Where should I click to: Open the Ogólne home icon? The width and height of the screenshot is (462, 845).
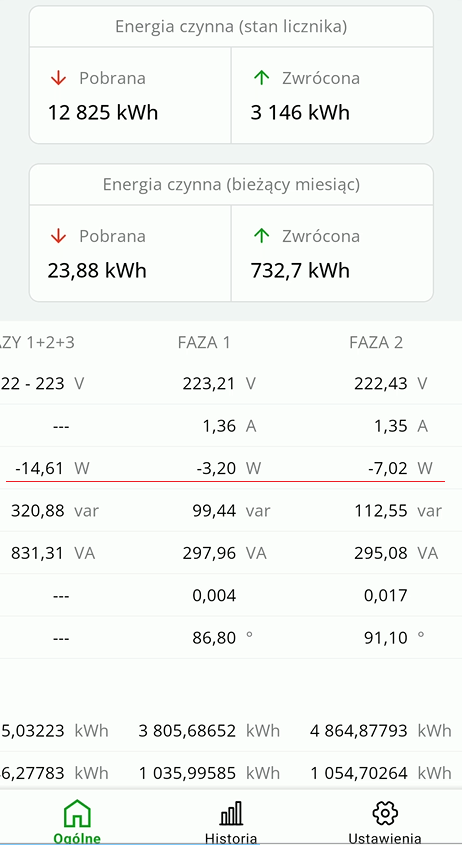tap(77, 813)
